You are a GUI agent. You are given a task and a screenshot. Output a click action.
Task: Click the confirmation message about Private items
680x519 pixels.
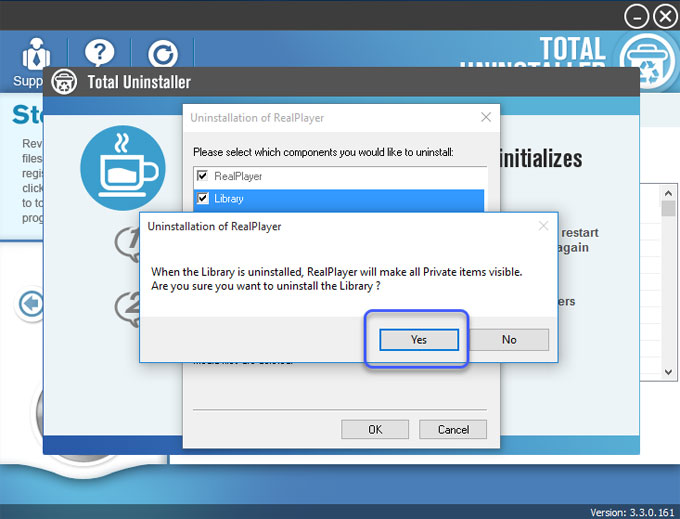tap(337, 279)
